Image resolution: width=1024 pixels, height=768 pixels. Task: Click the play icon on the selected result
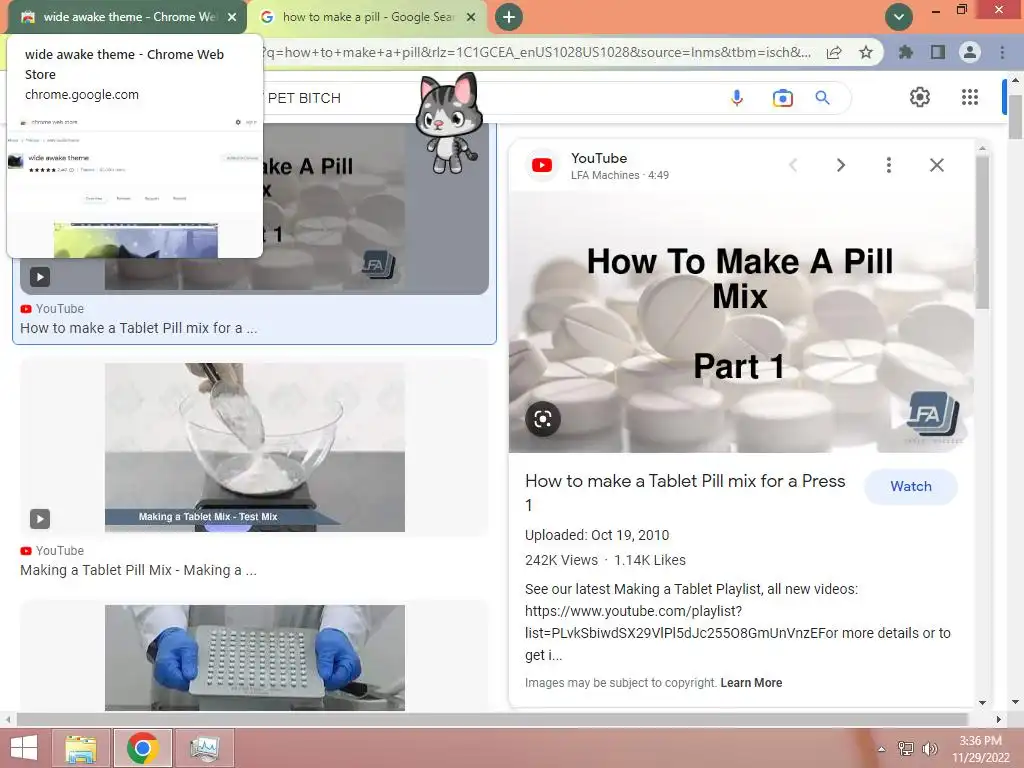pyautogui.click(x=40, y=277)
